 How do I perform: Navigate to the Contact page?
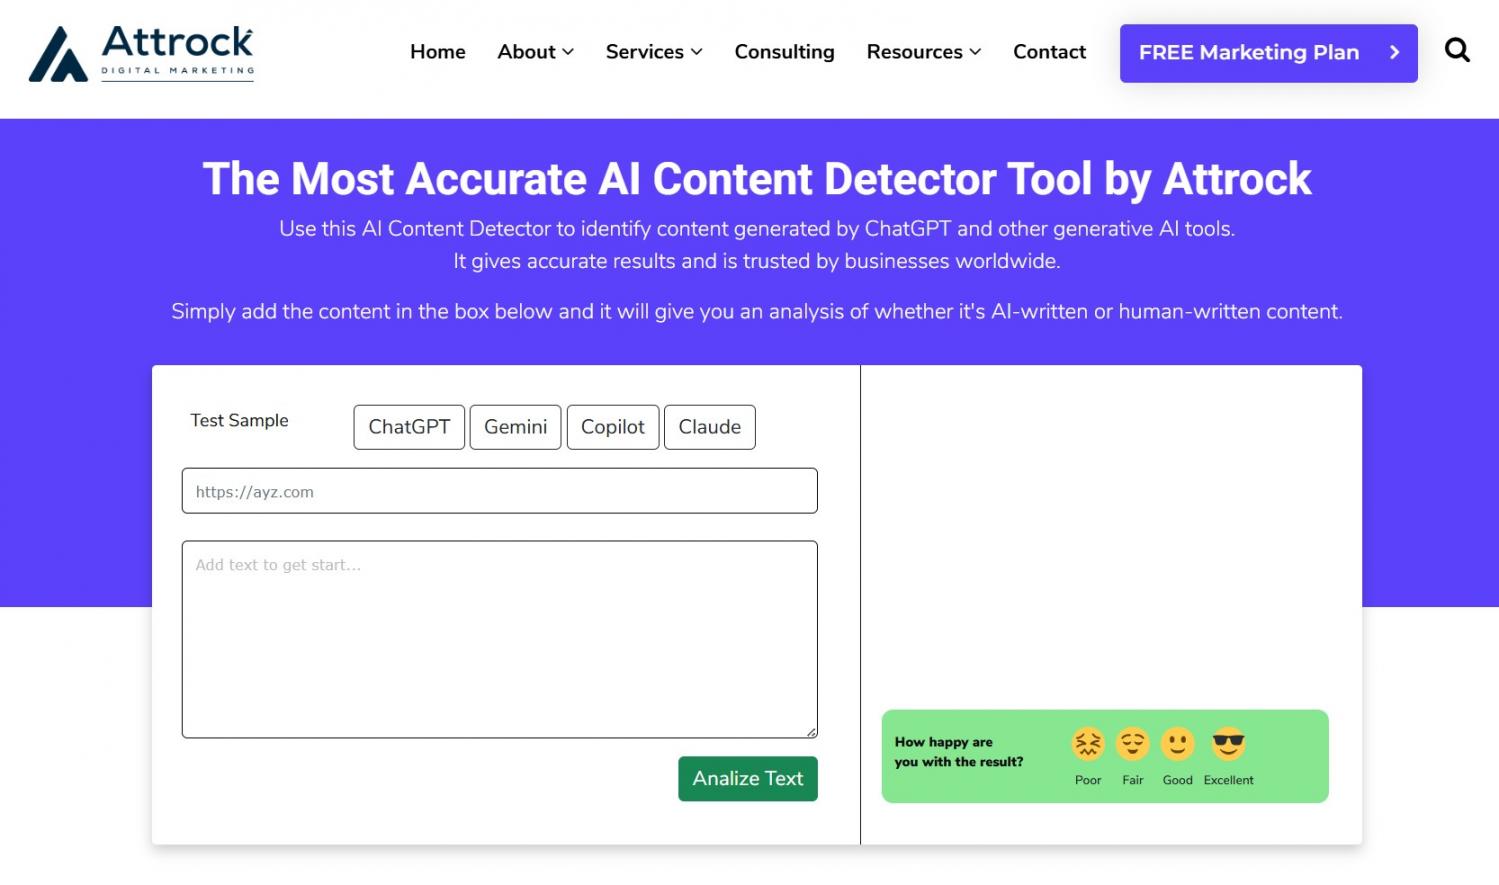(x=1049, y=52)
